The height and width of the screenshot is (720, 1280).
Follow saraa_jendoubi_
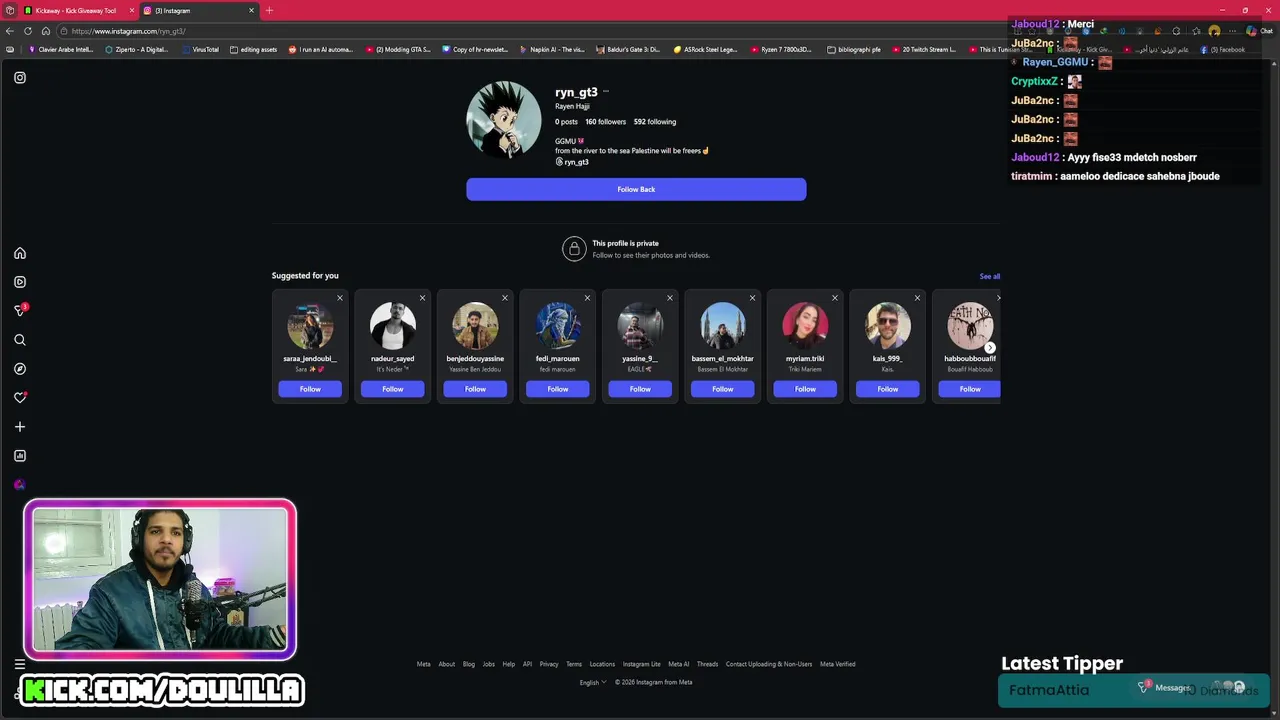[x=310, y=389]
